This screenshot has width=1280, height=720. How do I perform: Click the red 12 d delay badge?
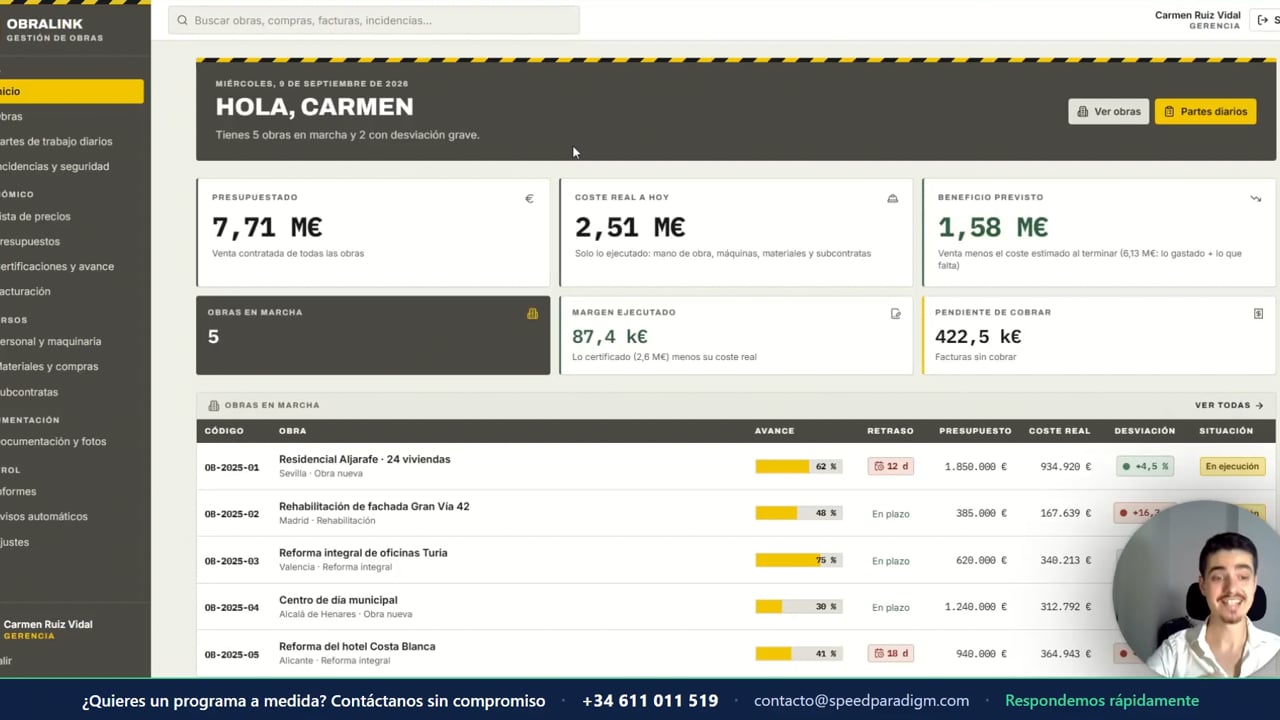point(890,466)
